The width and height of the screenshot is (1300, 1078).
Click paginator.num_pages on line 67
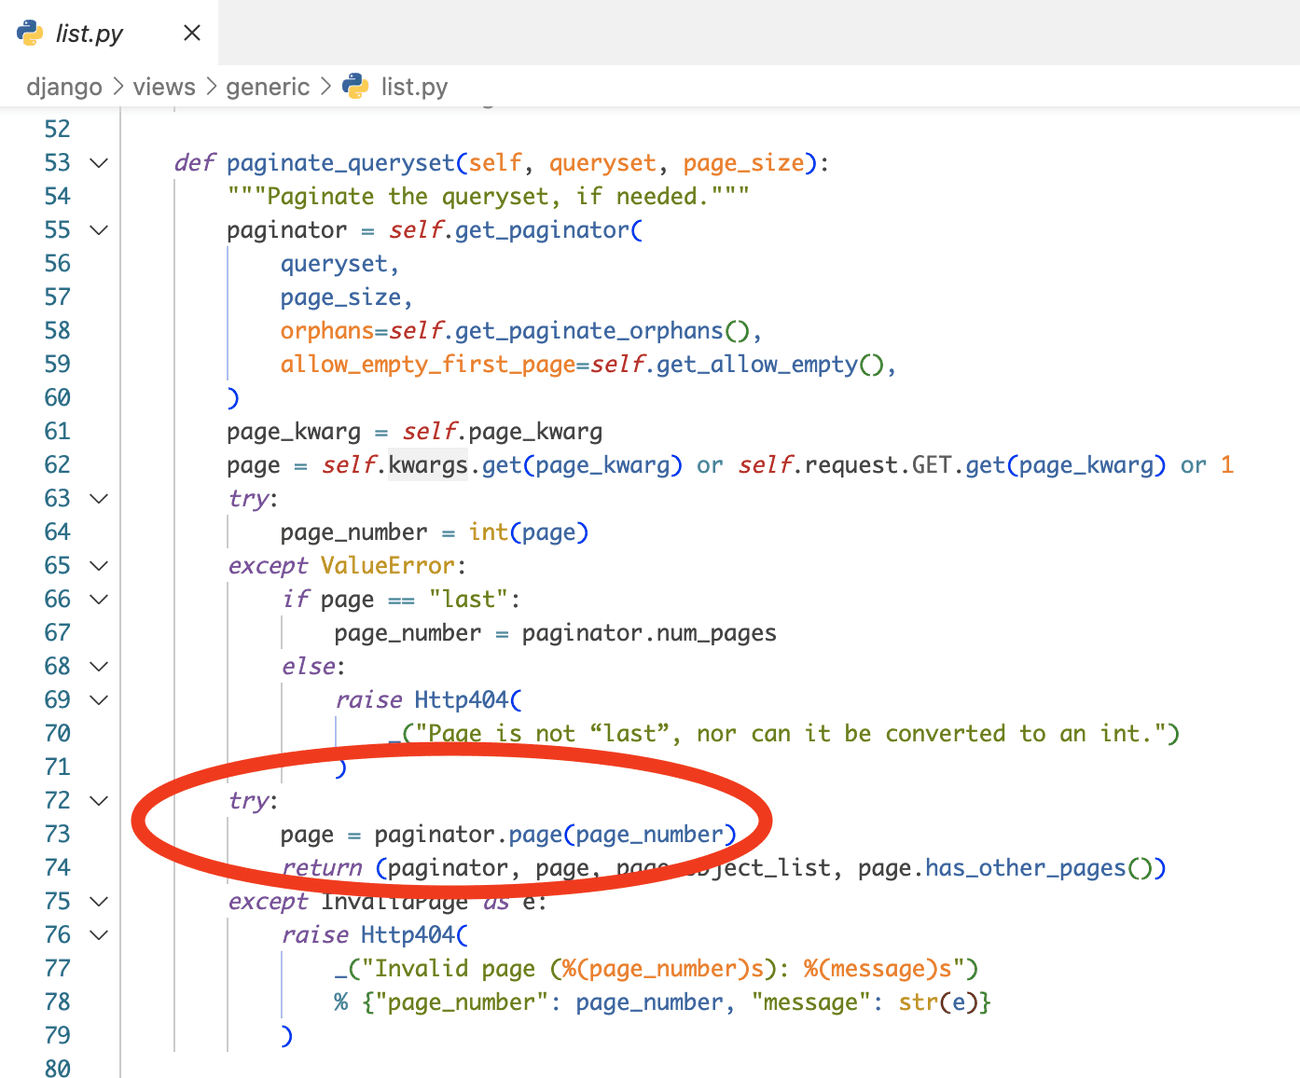649,633
